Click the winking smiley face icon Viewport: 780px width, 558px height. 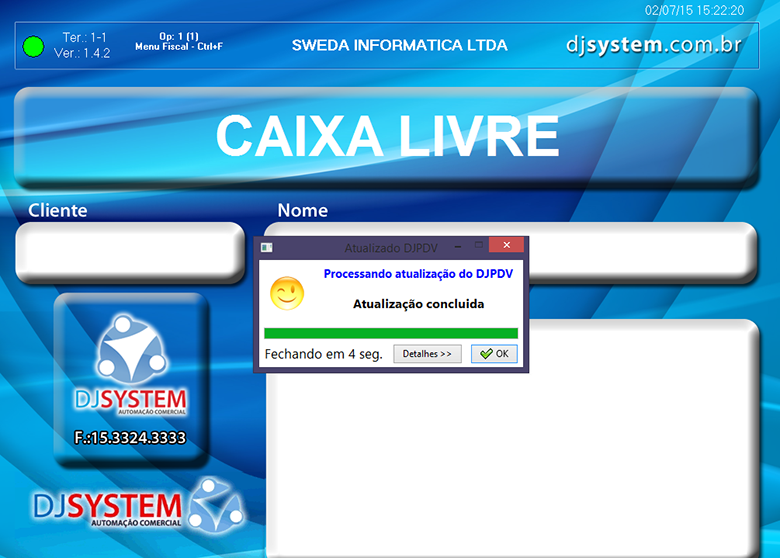(286, 293)
